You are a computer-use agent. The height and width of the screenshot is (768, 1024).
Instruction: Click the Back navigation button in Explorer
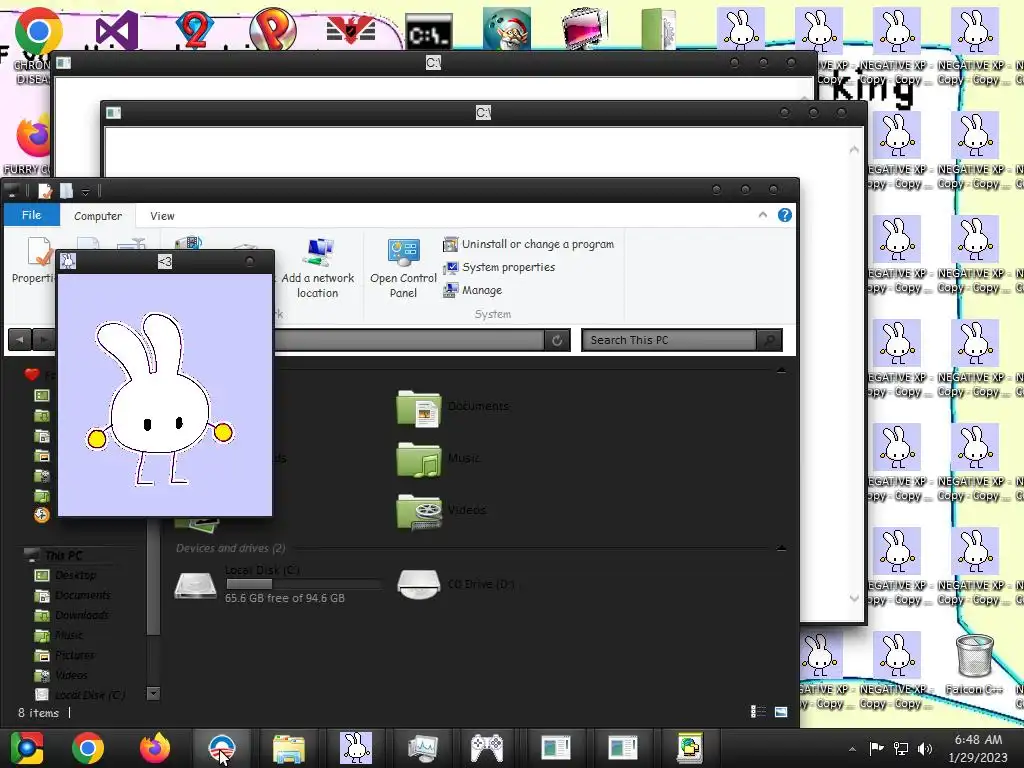coord(20,340)
